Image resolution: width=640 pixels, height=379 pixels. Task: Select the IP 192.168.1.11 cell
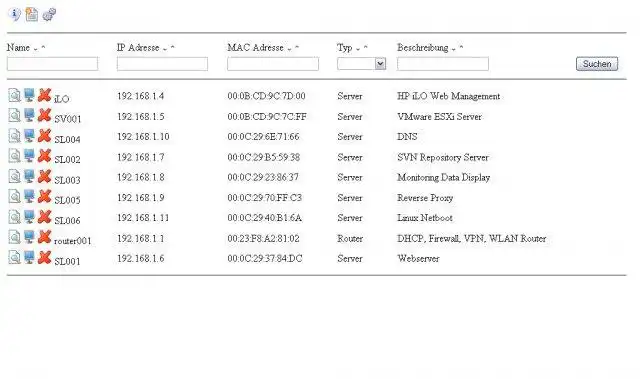[x=143, y=218]
